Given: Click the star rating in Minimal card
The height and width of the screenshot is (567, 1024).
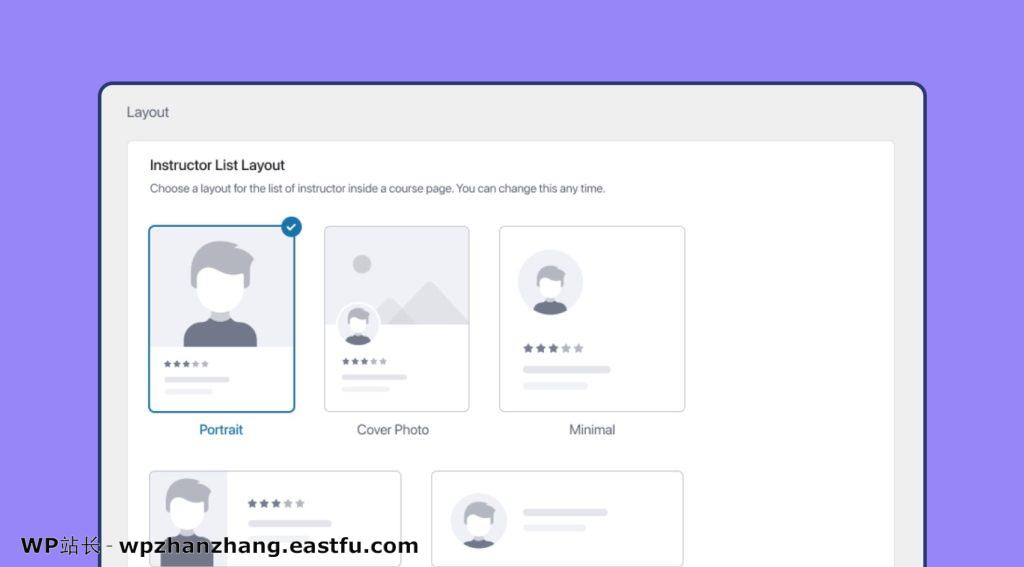Looking at the screenshot, I should point(552,348).
